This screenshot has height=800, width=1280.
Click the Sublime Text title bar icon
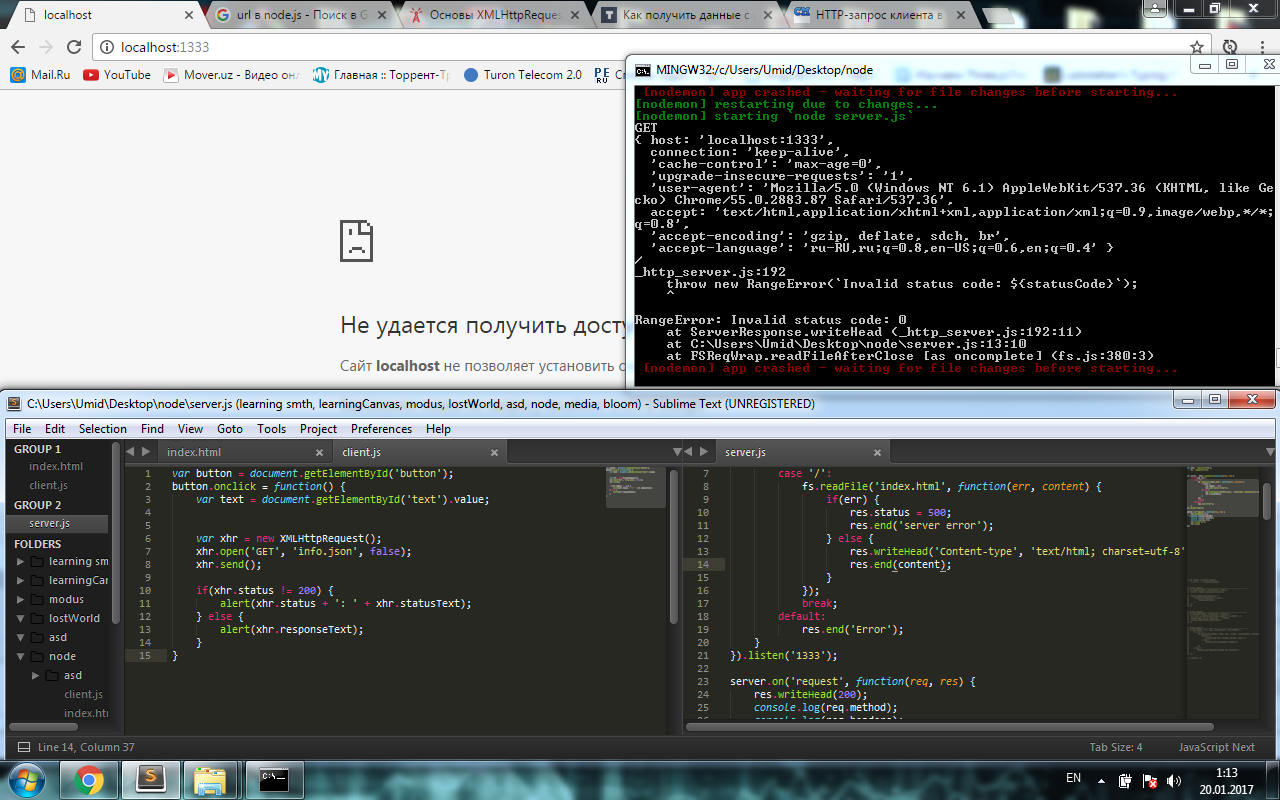[14, 404]
